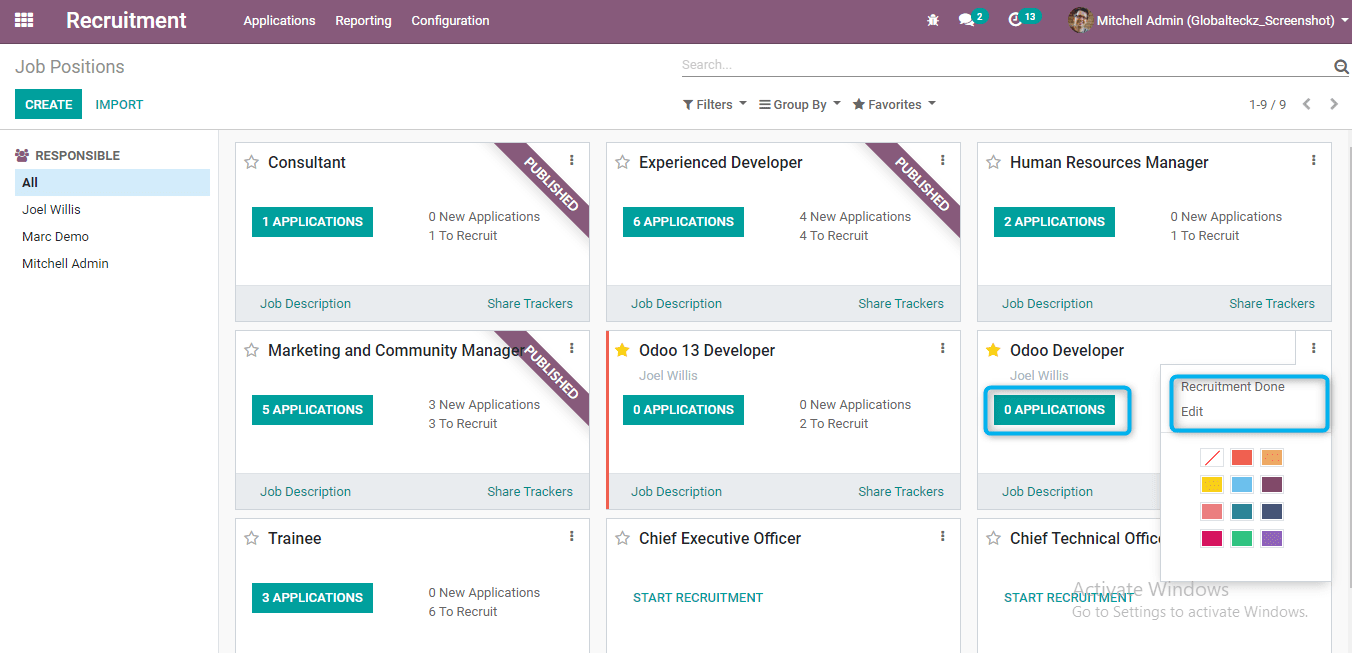Open the bug report icon in top bar

click(932, 19)
